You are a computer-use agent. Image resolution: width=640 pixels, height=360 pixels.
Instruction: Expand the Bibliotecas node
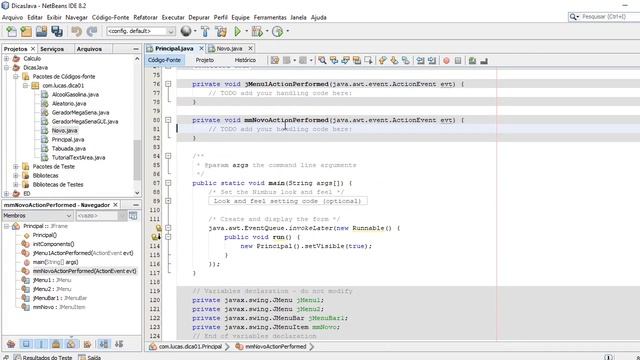[16, 176]
